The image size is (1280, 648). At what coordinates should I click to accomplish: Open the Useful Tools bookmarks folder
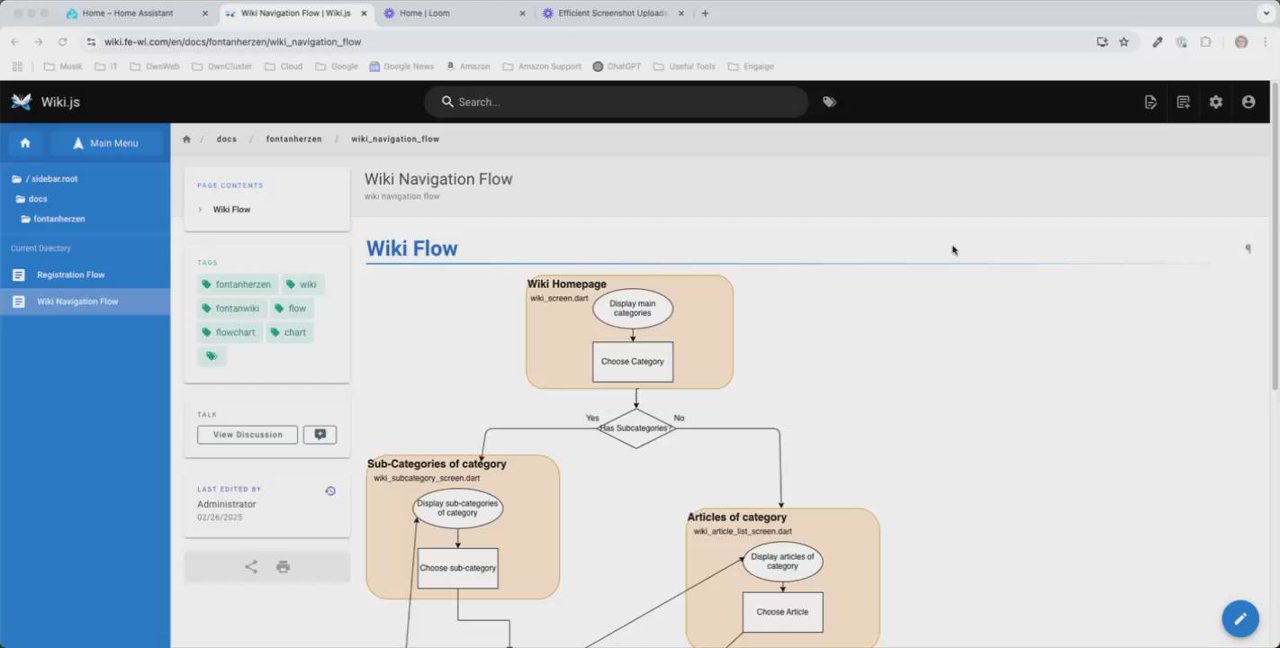[x=685, y=66]
